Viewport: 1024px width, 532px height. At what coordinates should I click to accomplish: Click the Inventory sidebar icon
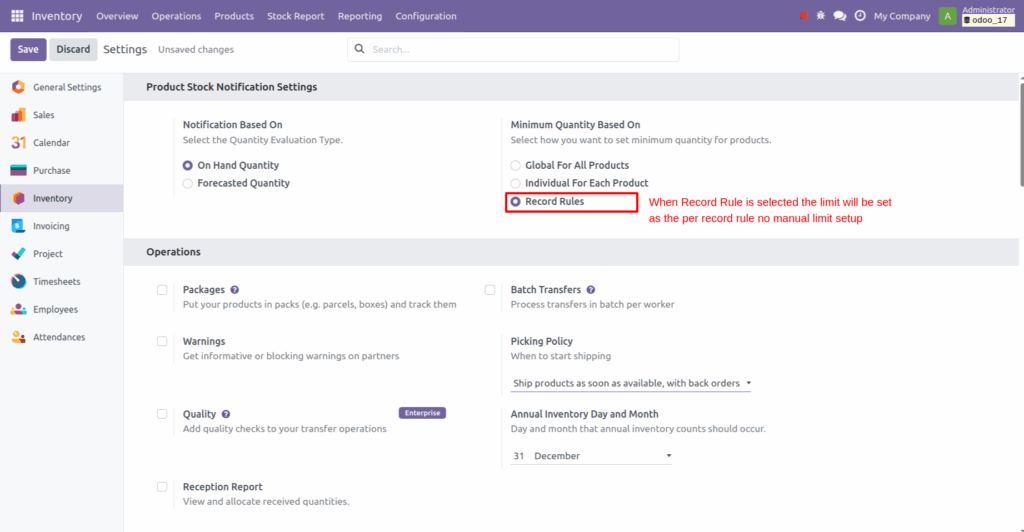tap(18, 198)
